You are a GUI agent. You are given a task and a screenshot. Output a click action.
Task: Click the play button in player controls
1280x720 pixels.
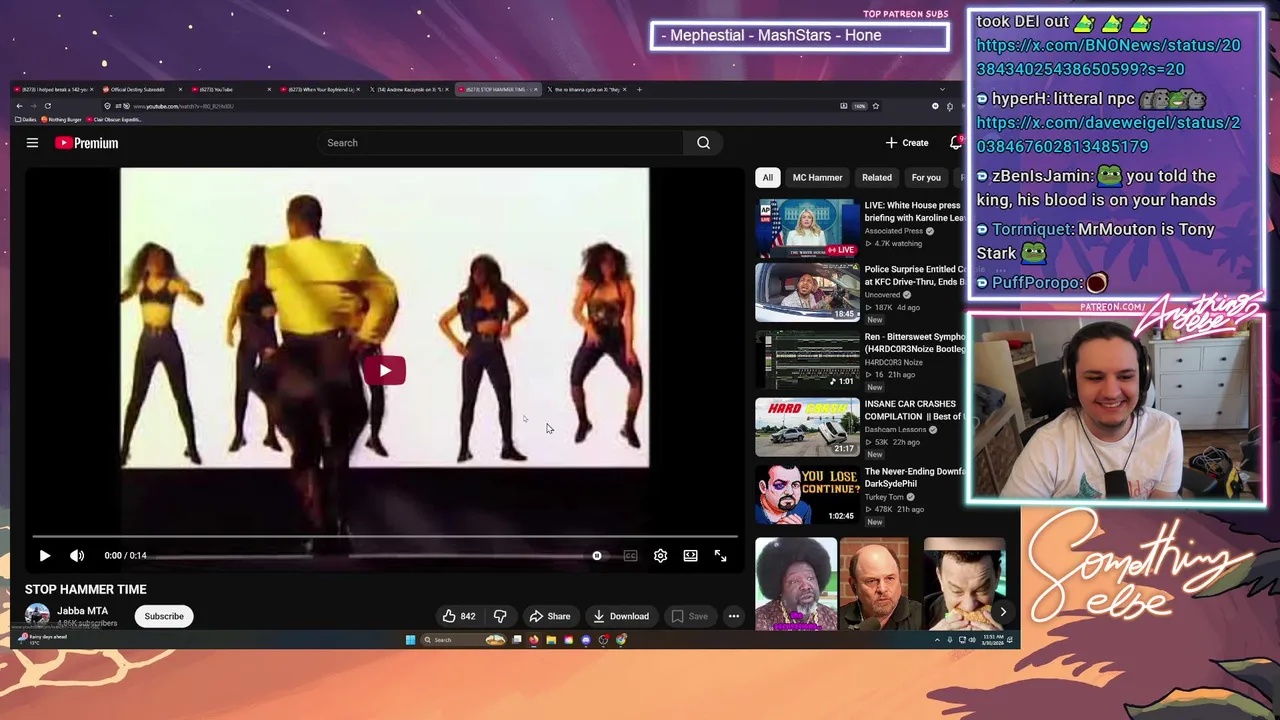[44, 555]
